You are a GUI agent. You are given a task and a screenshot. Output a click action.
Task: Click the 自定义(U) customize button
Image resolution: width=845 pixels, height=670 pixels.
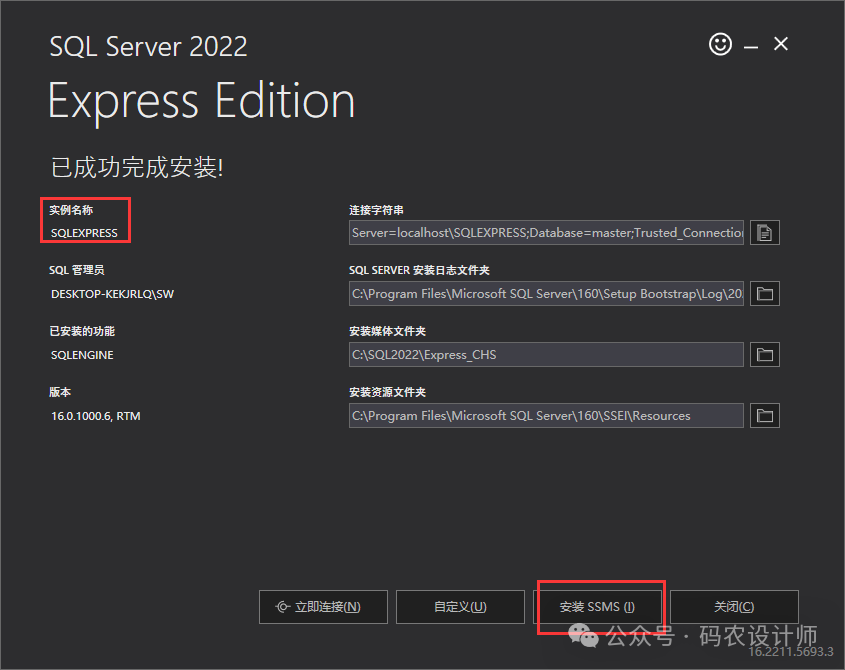pyautogui.click(x=460, y=607)
